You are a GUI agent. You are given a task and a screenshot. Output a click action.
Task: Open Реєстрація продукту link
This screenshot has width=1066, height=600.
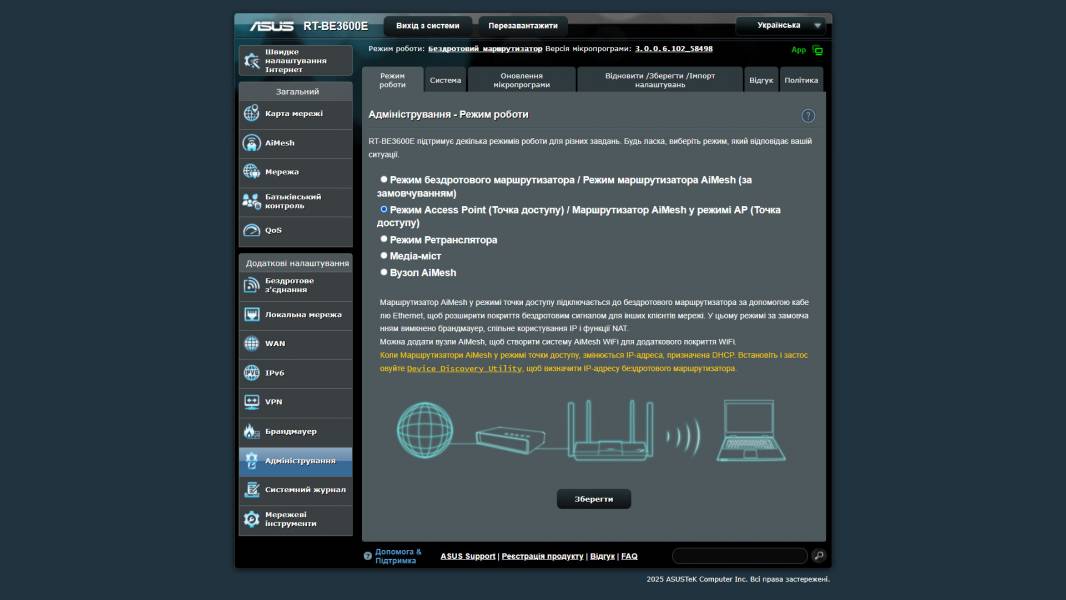pos(543,556)
